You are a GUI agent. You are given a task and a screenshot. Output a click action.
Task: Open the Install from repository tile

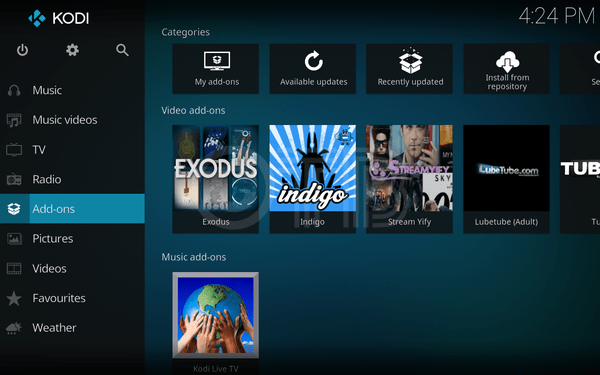click(x=507, y=68)
